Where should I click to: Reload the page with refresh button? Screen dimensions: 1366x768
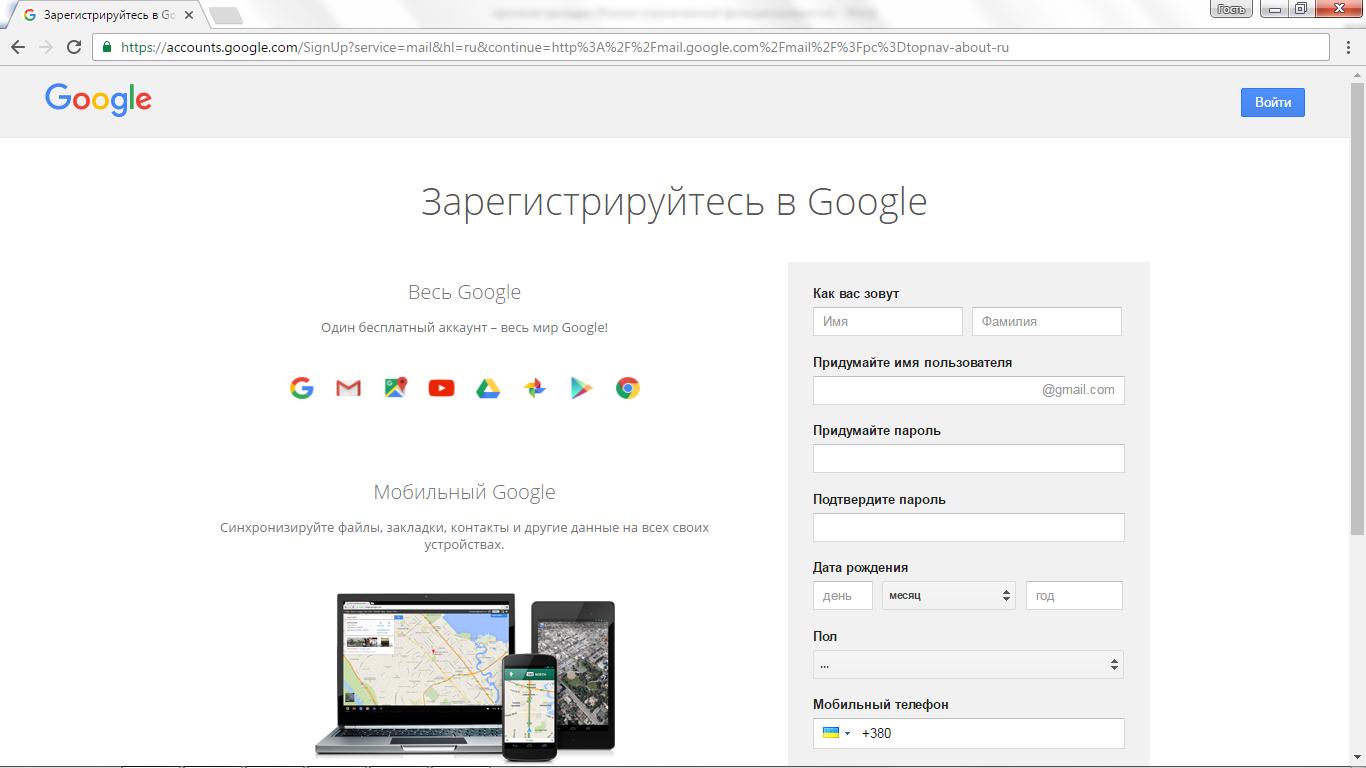tap(74, 47)
